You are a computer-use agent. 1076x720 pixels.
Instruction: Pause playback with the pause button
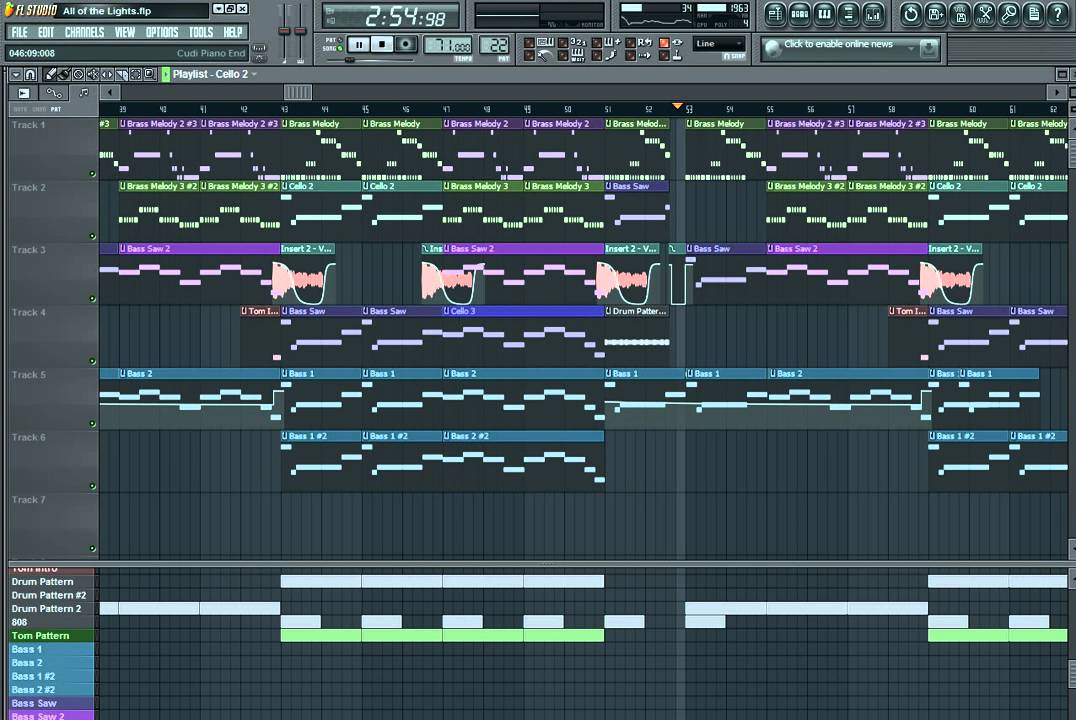point(358,45)
